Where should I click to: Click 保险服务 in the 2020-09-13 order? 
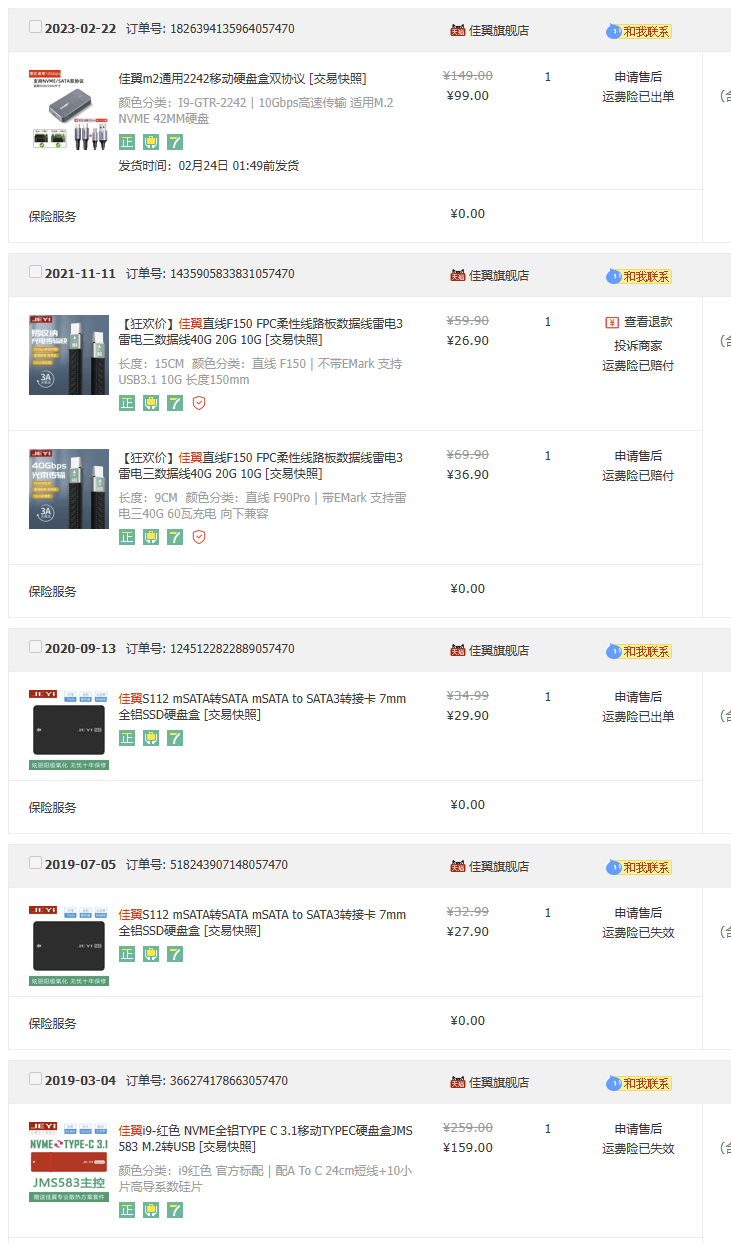tap(53, 807)
